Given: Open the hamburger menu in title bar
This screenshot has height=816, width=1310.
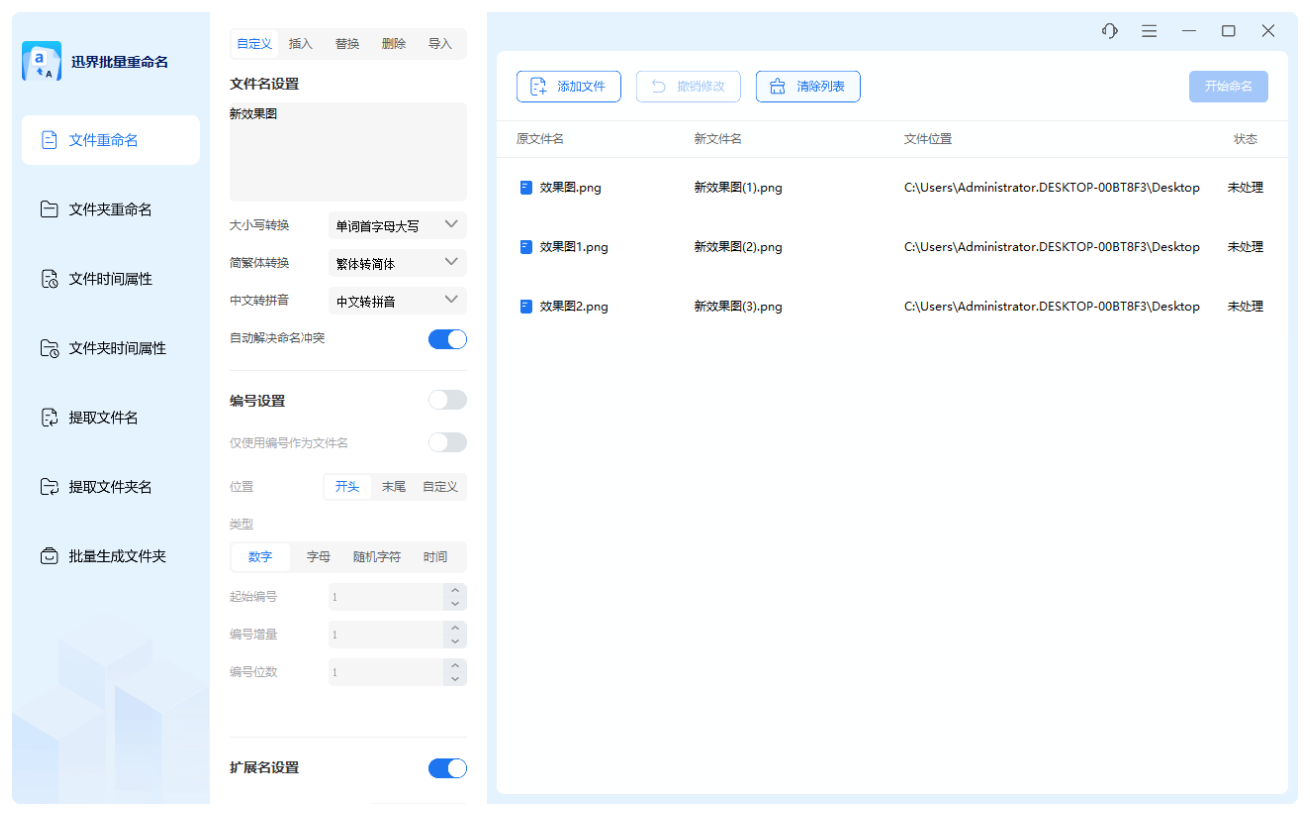Looking at the screenshot, I should (x=1149, y=31).
